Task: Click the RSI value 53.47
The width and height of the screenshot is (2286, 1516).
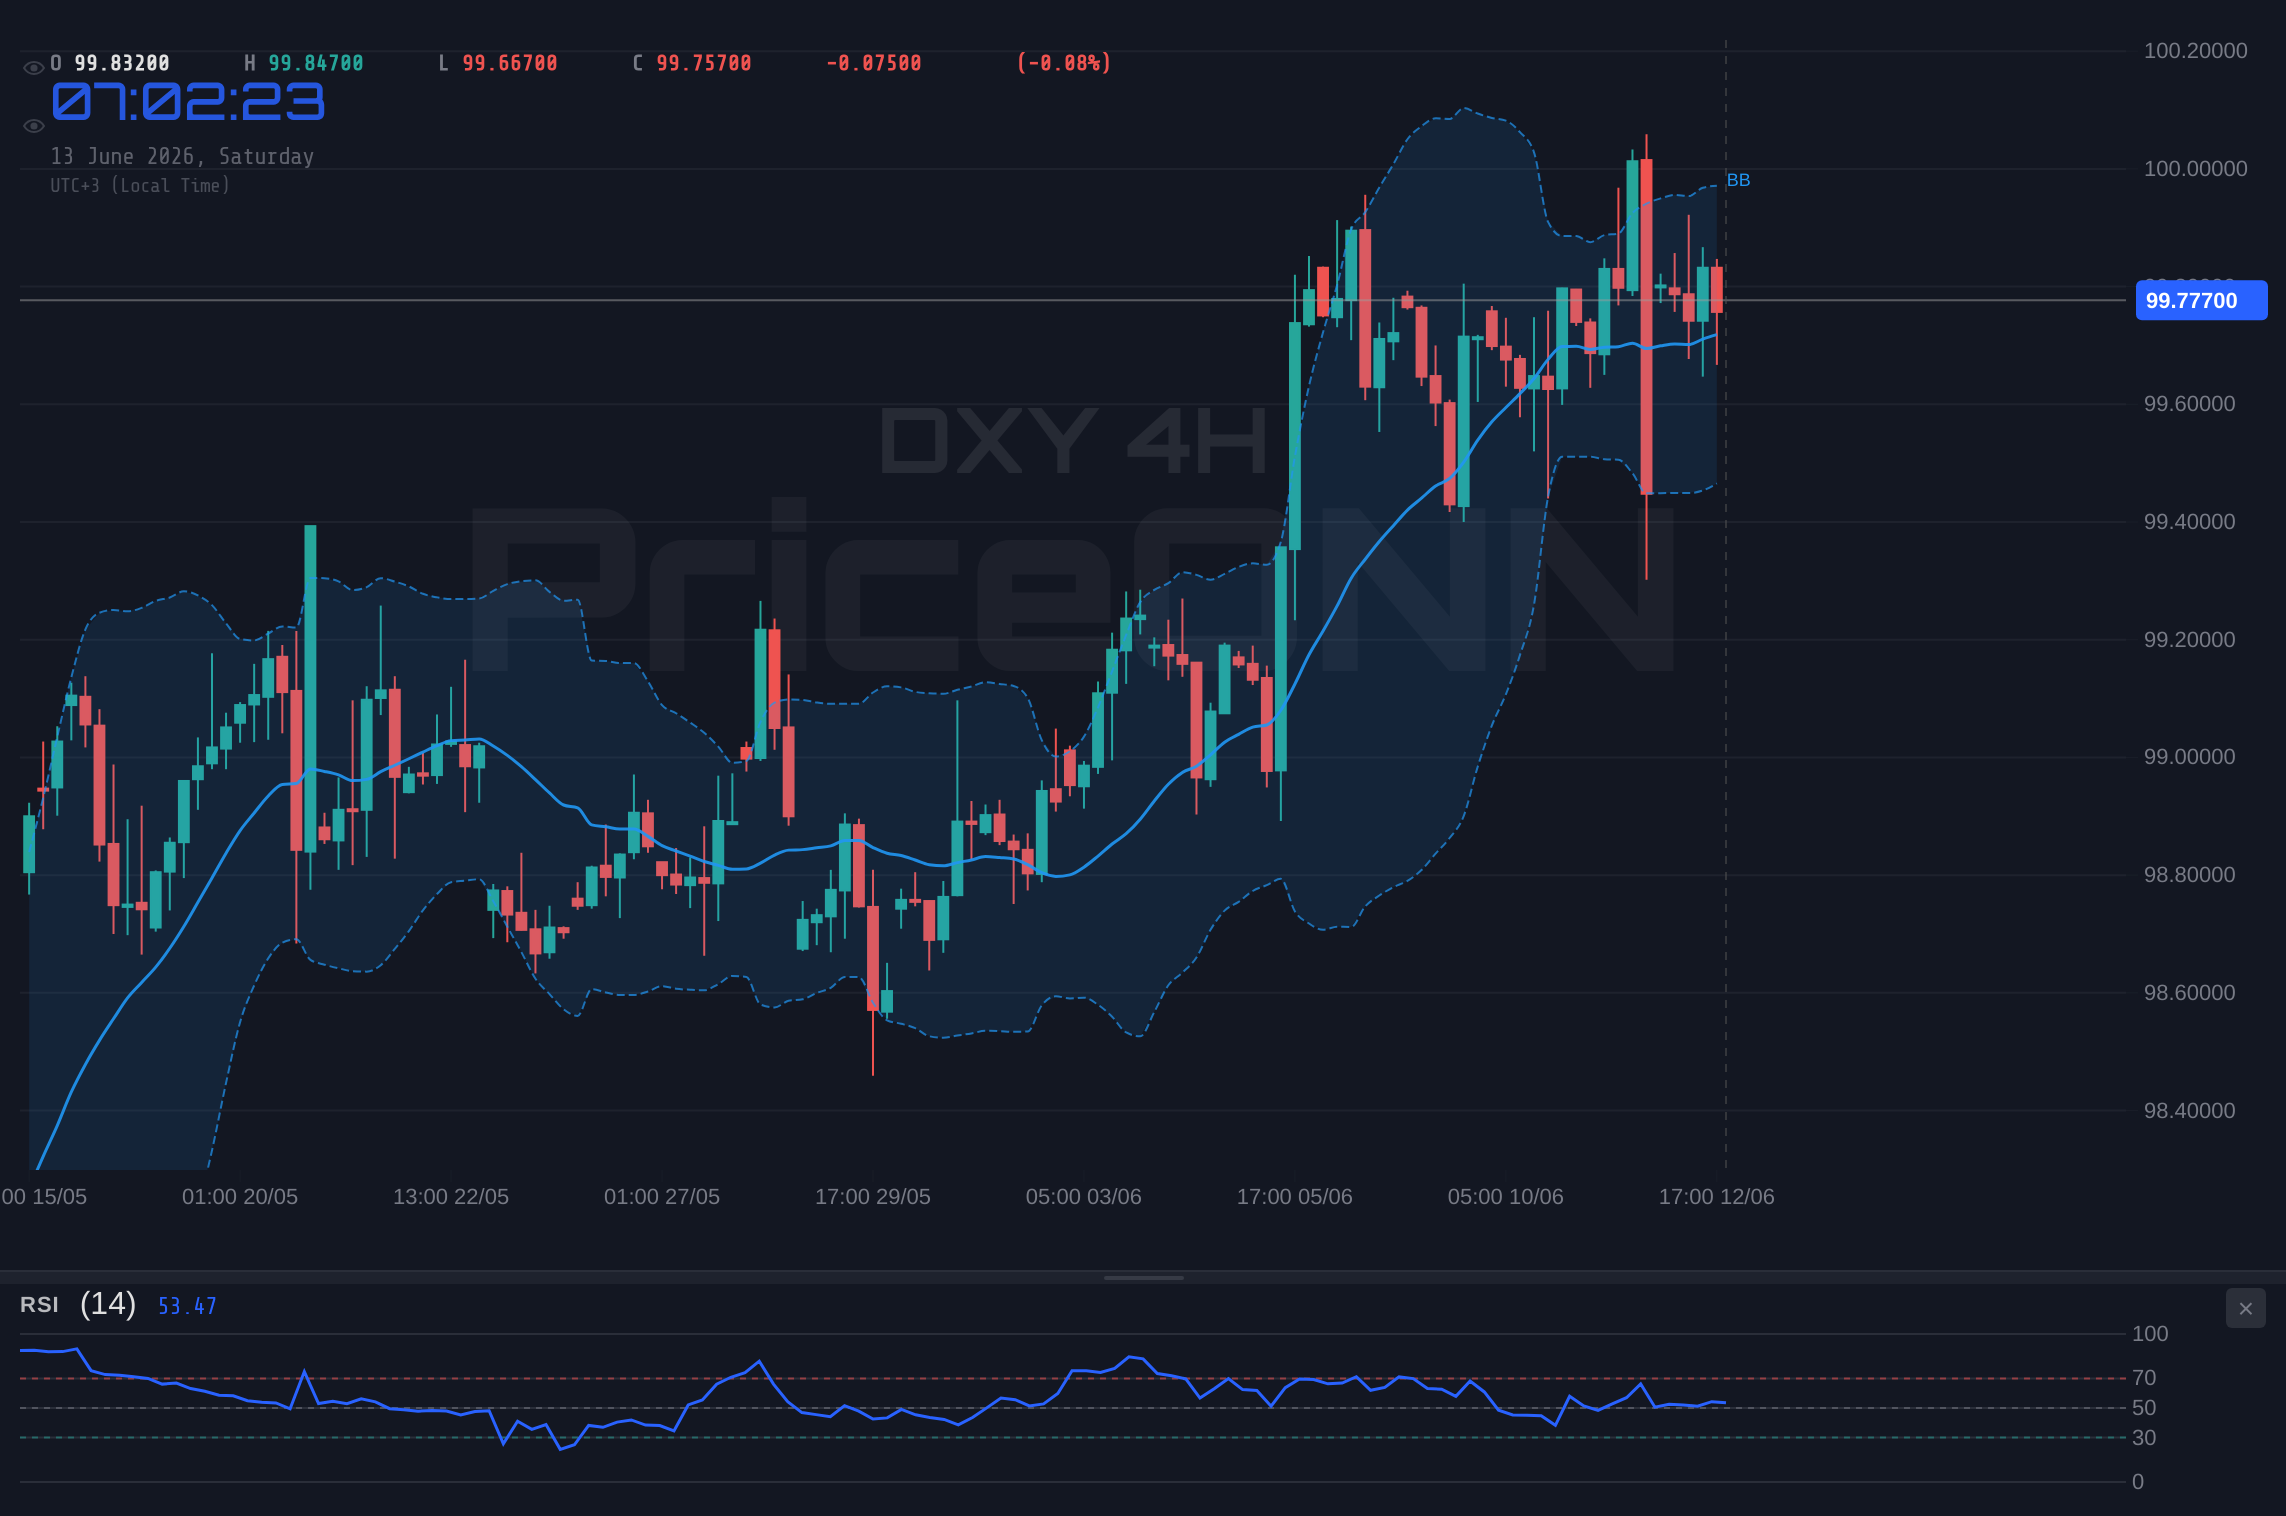Action: [187, 1306]
